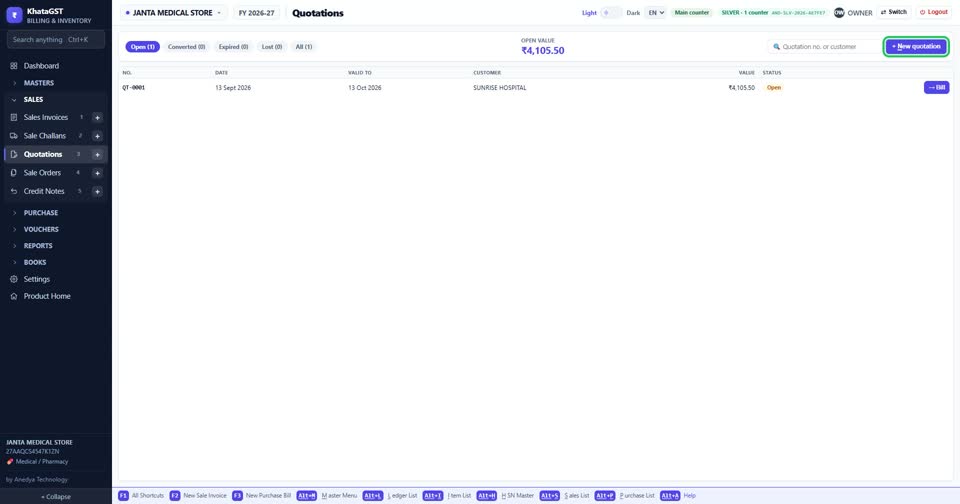The image size is (960, 504).
Task: Add new Sales Invoice via plus icon
Action: coord(97,118)
